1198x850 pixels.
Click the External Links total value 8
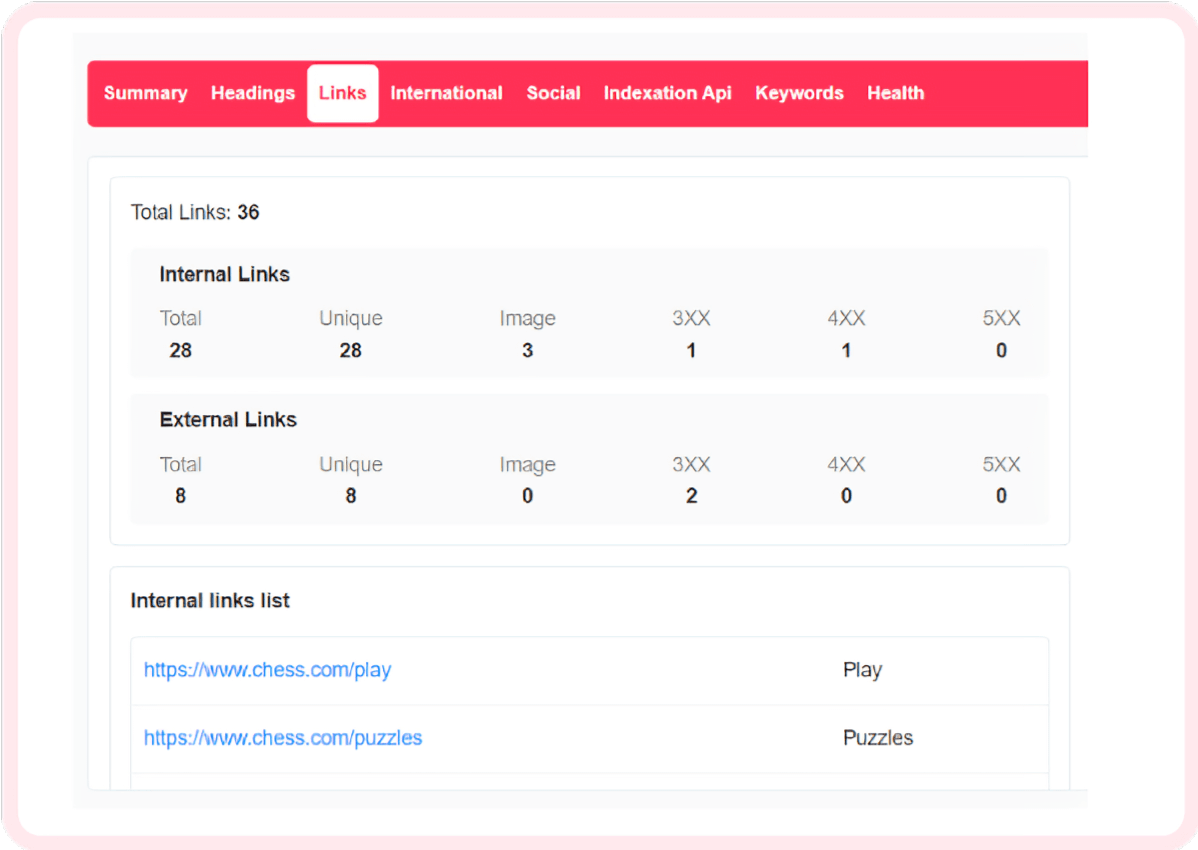(x=180, y=496)
